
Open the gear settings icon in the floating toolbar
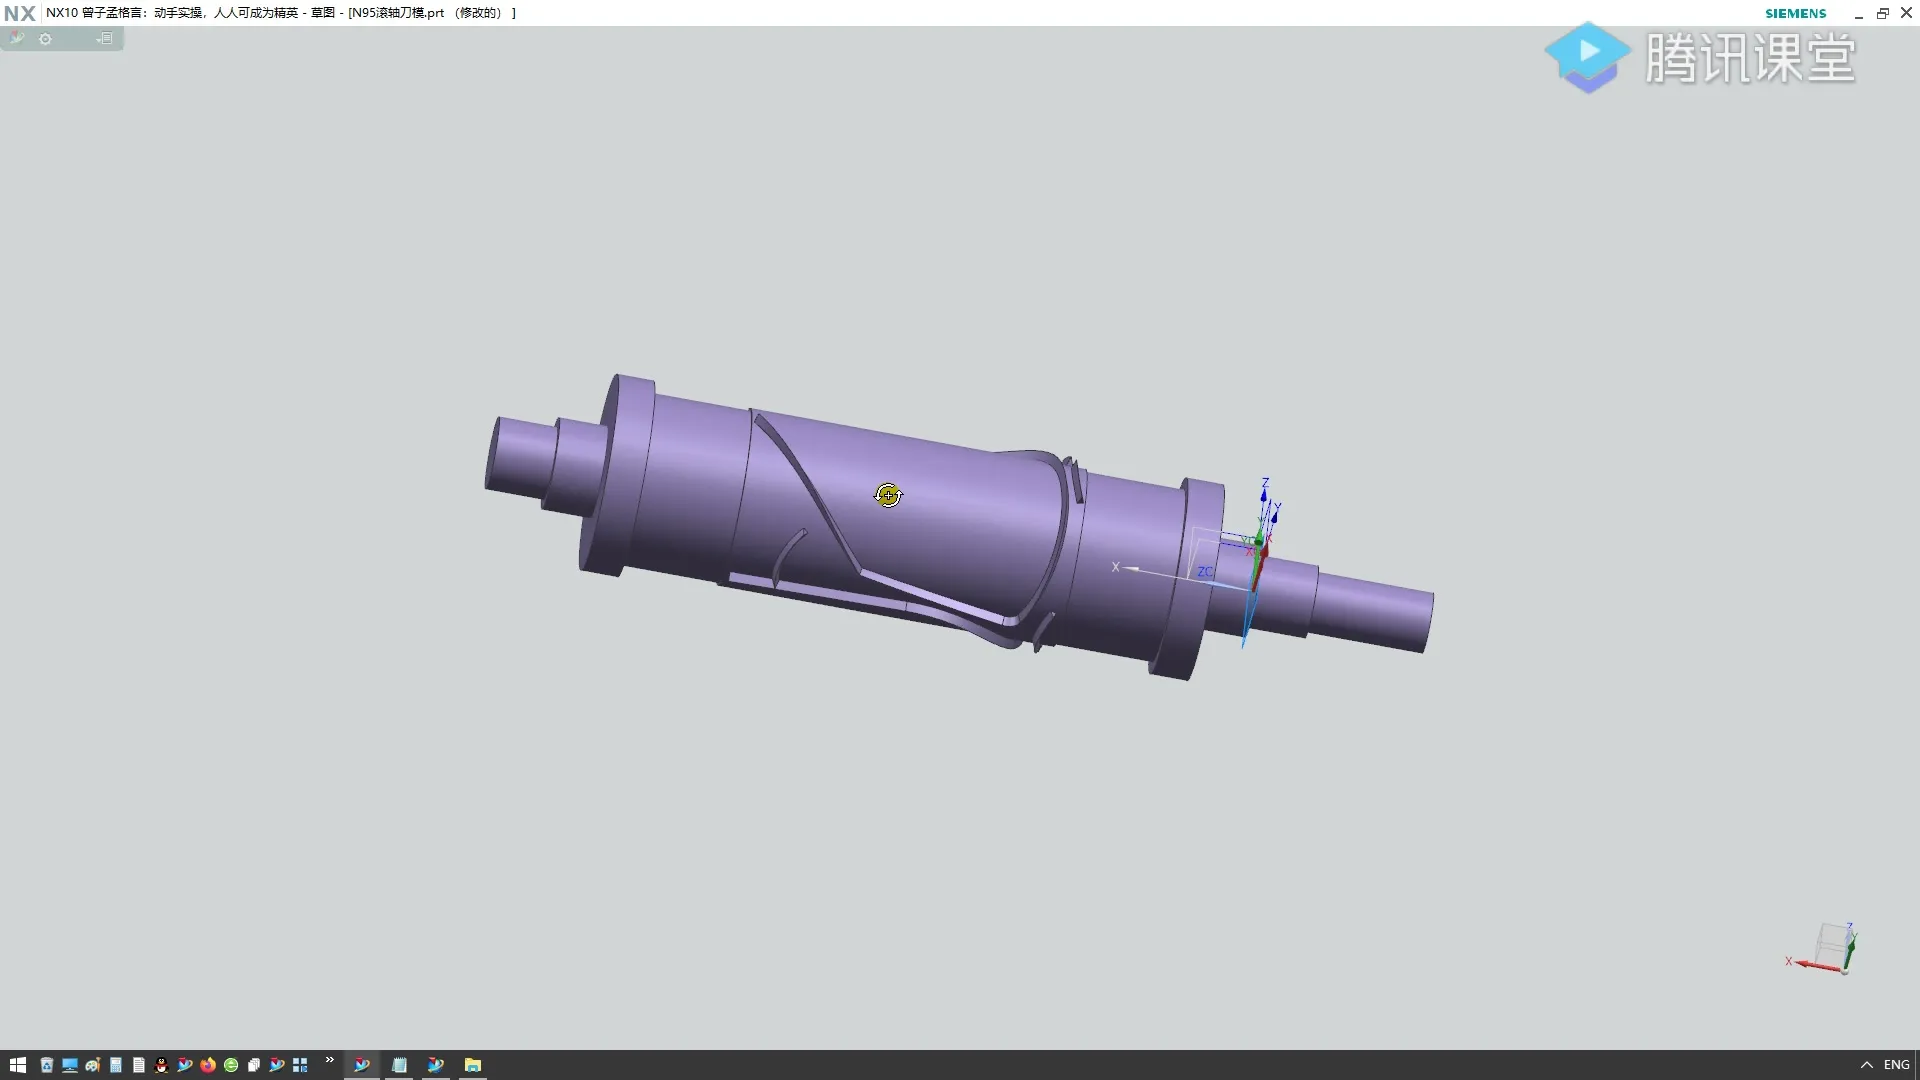[45, 39]
